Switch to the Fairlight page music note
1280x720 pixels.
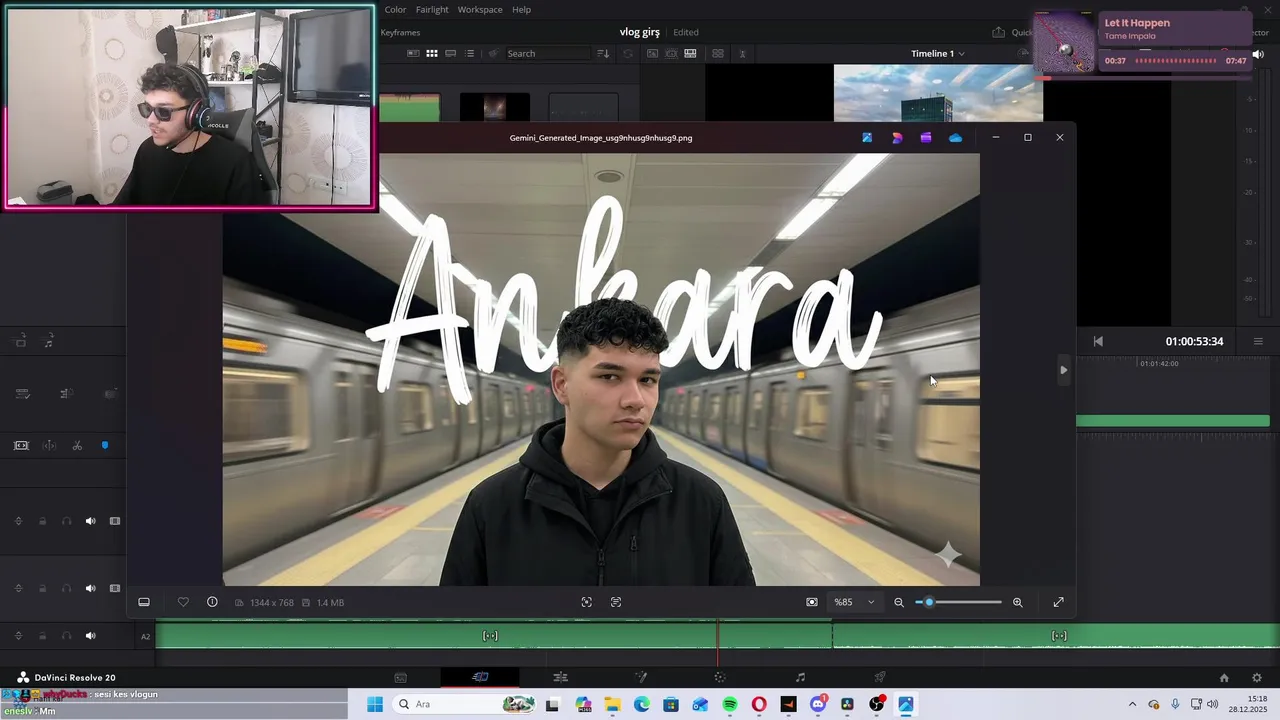tap(800, 677)
